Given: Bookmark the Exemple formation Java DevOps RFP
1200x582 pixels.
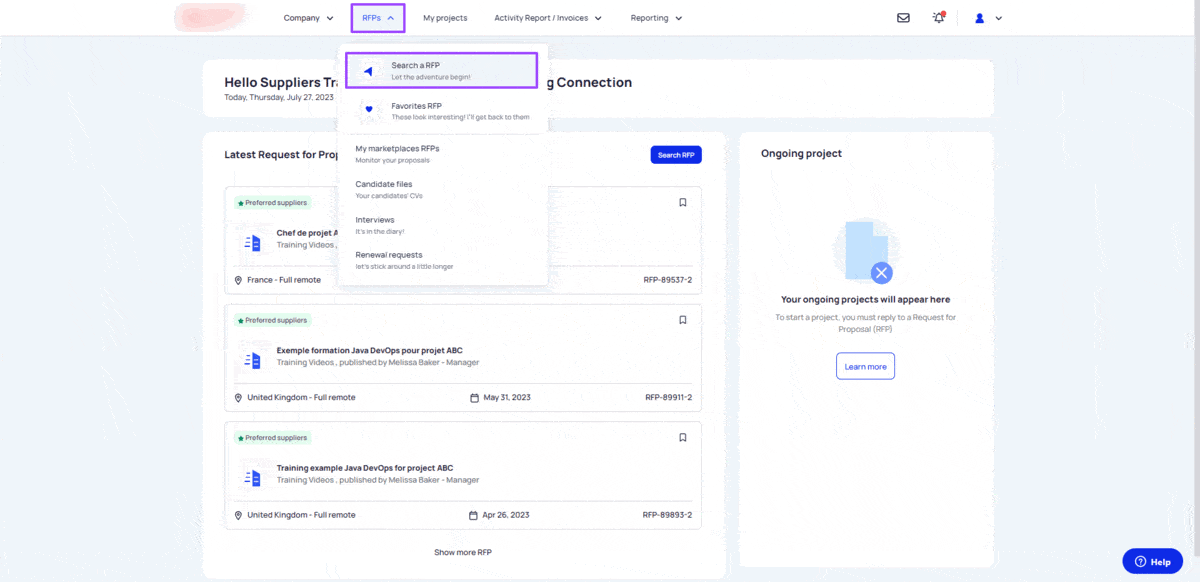Looking at the screenshot, I should coord(683,320).
